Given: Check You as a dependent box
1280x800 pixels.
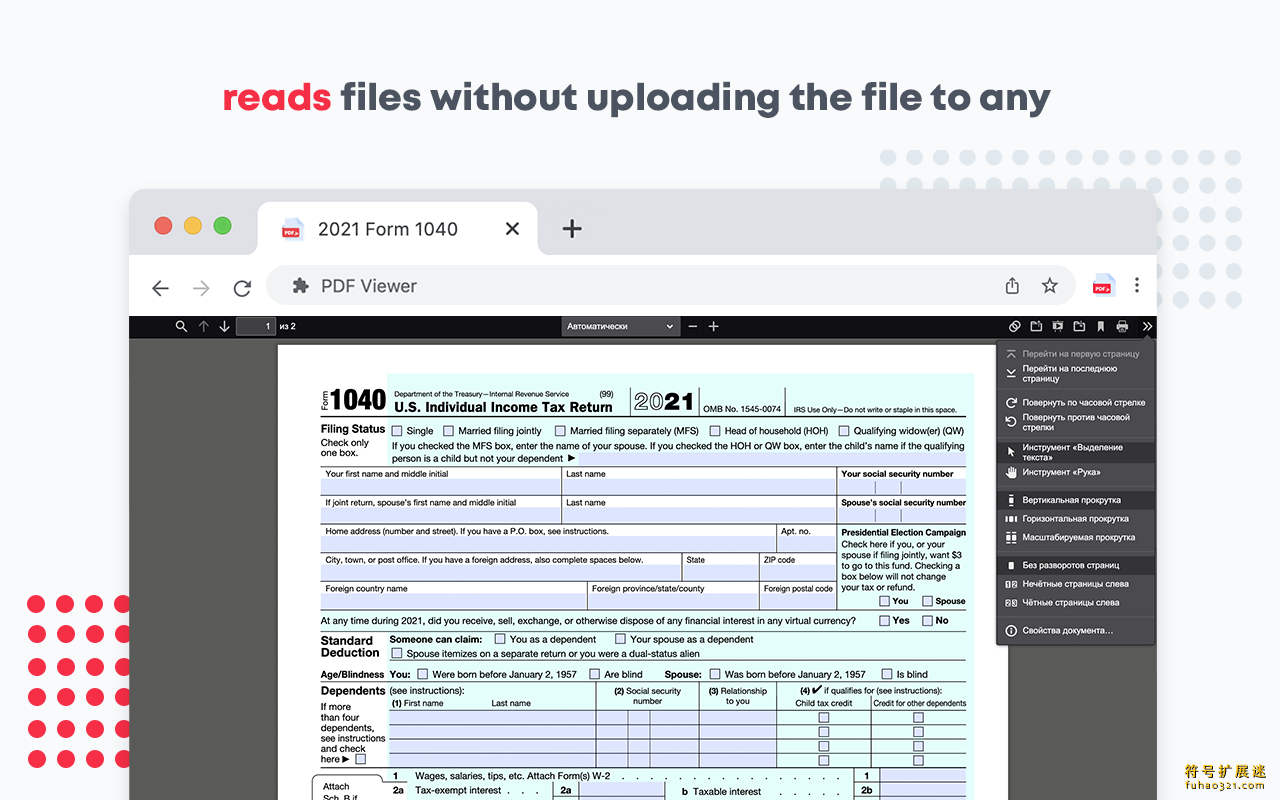Looking at the screenshot, I should 500,639.
